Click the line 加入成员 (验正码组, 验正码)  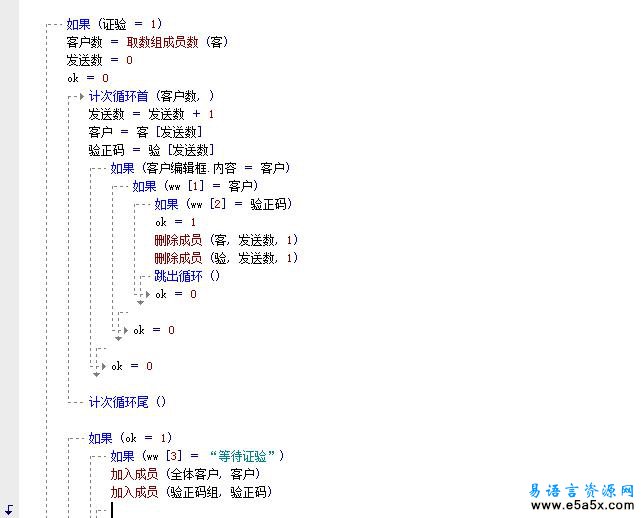coord(191,492)
